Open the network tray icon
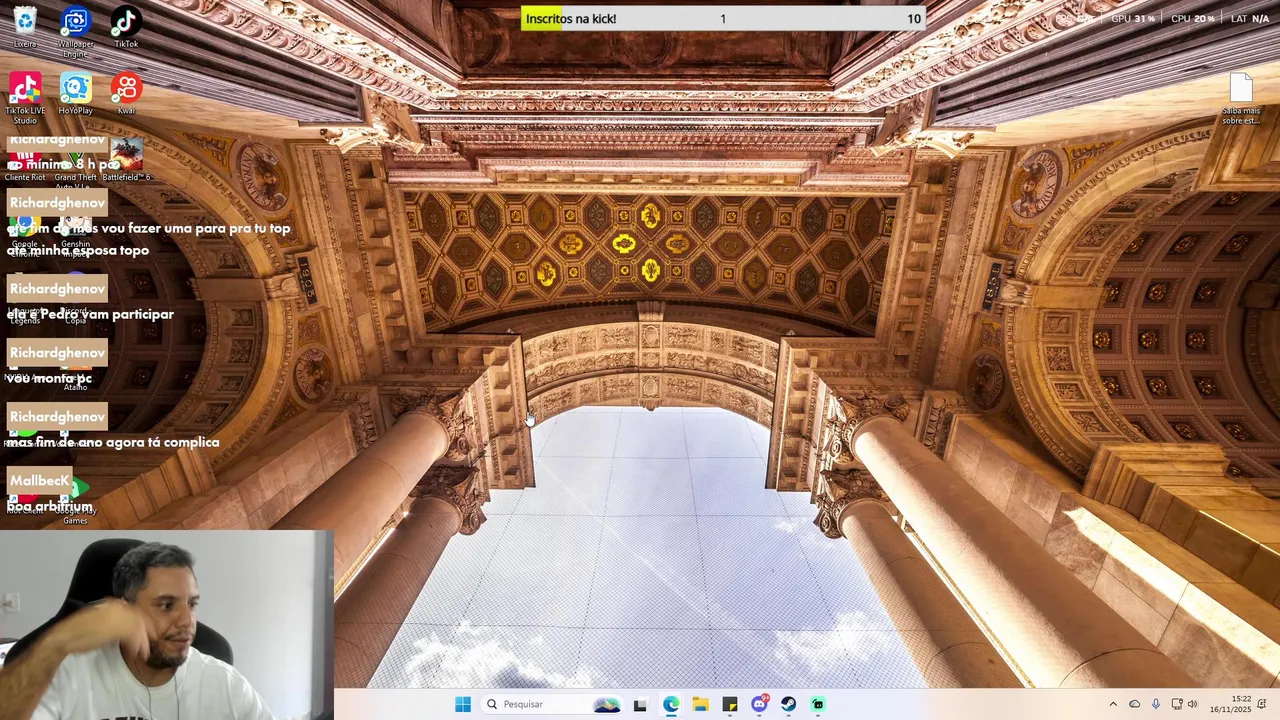The height and width of the screenshot is (720, 1280). click(x=1177, y=704)
